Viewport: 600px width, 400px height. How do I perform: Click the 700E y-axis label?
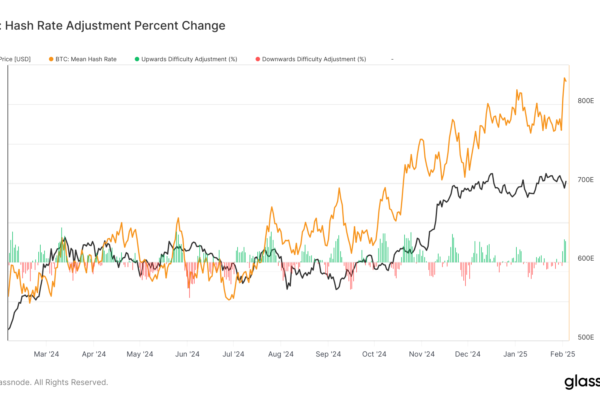pos(585,180)
